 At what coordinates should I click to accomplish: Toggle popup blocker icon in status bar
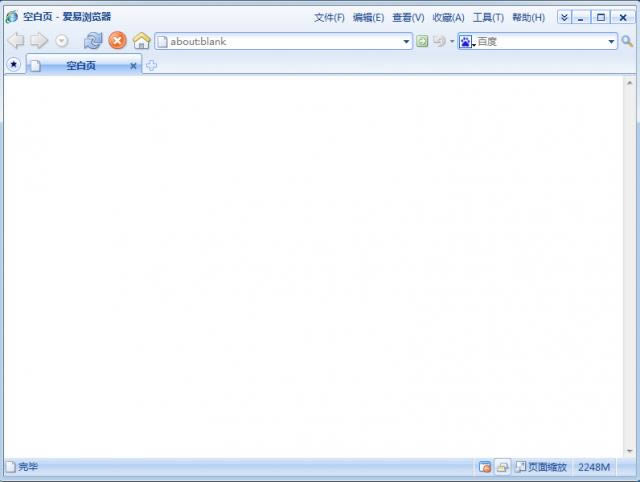(x=485, y=467)
